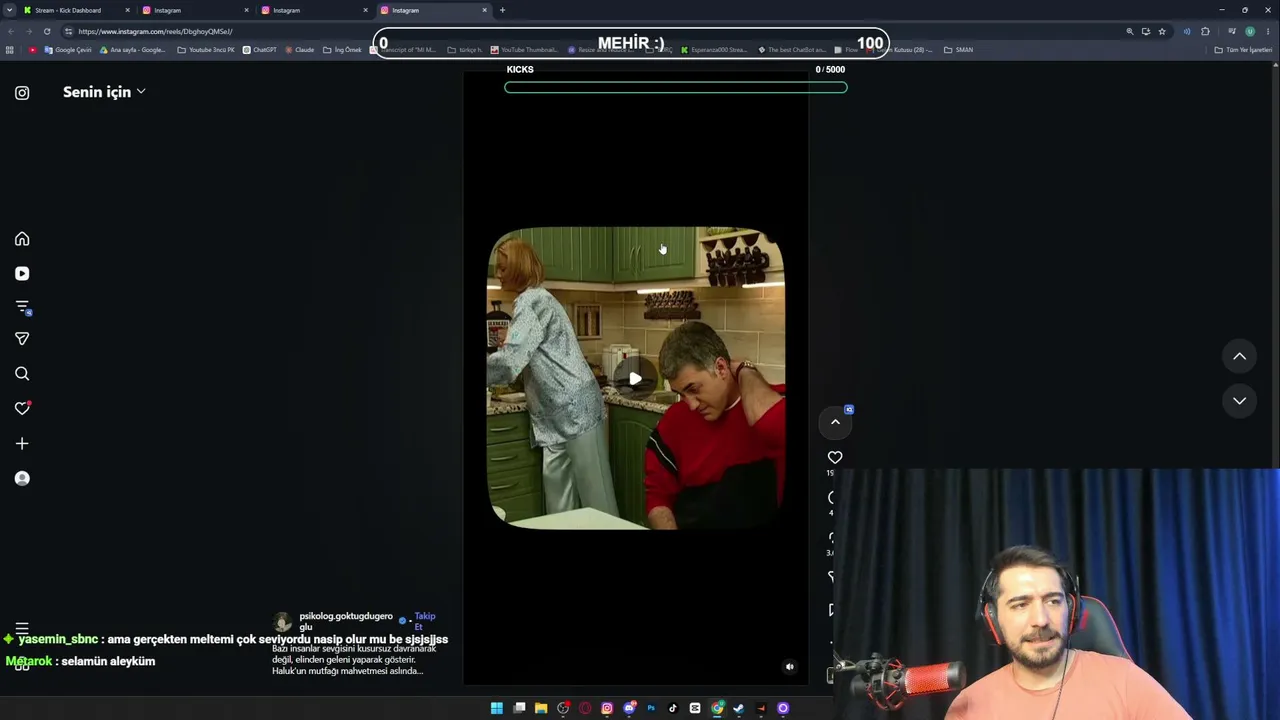Open the psikolog.goktugdugeroglu profile name

[x=346, y=621]
